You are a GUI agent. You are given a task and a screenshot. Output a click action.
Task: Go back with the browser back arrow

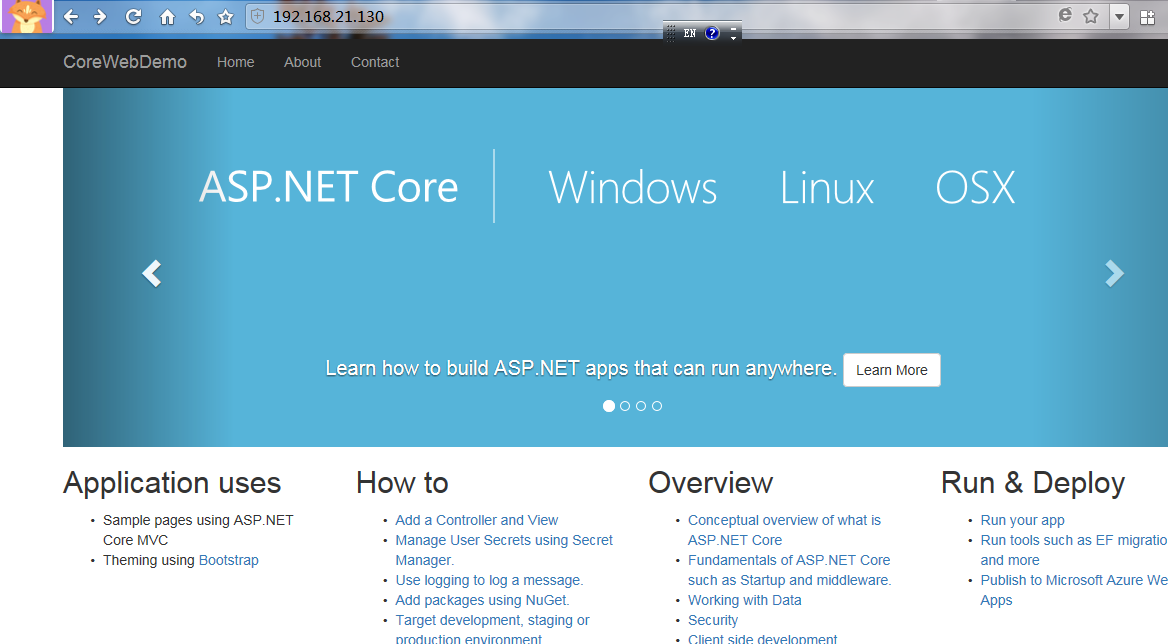(71, 16)
